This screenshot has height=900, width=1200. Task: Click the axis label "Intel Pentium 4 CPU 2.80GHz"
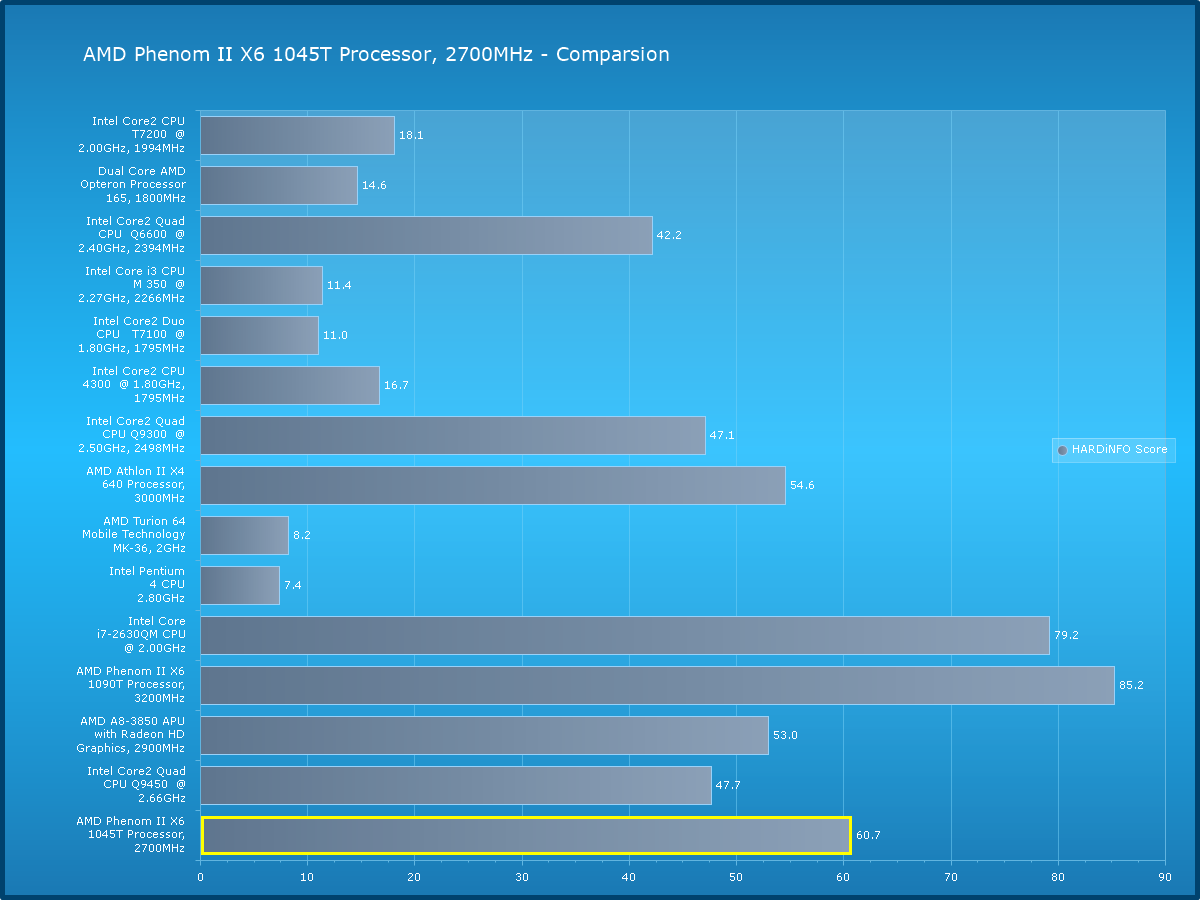tap(147, 585)
